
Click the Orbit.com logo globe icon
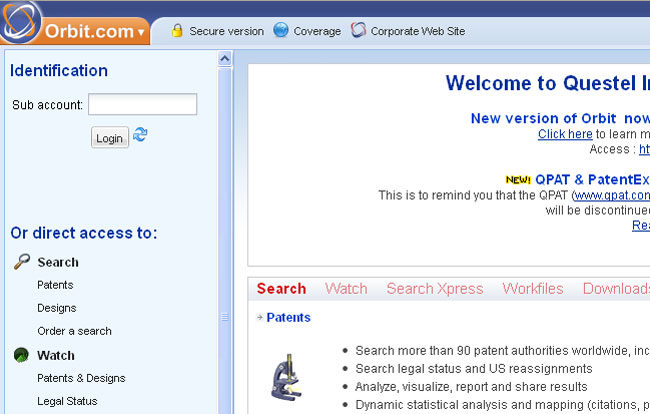(x=20, y=22)
